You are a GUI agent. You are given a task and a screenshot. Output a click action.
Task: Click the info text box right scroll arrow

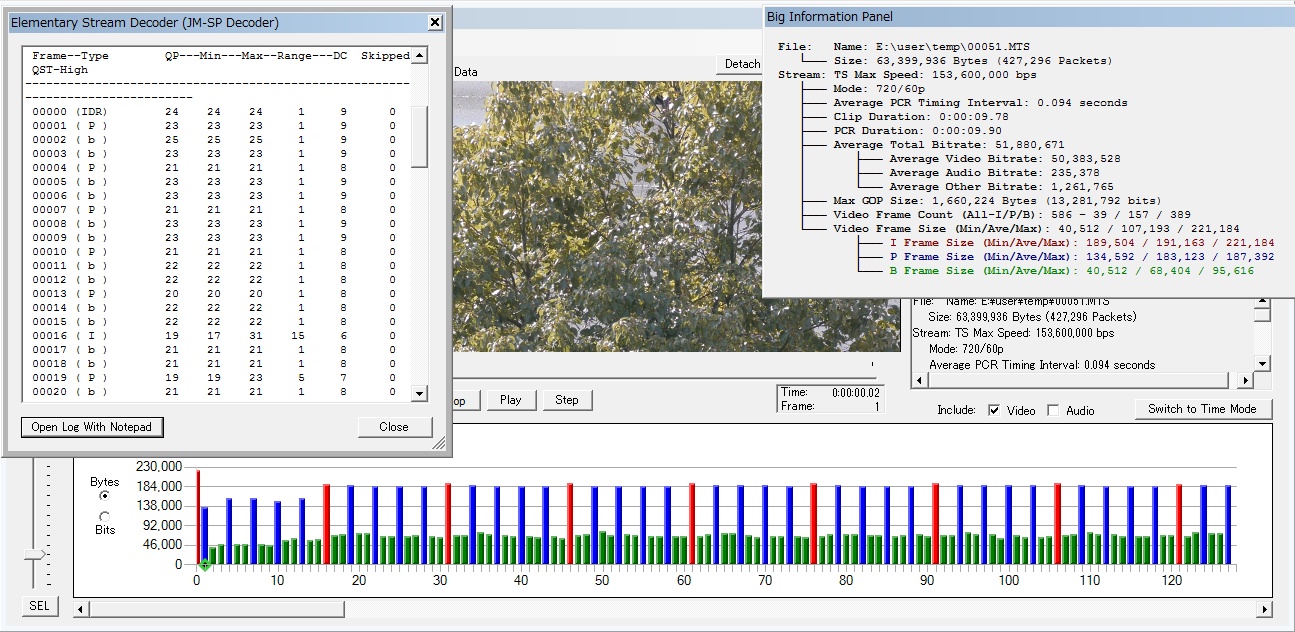click(x=1245, y=380)
